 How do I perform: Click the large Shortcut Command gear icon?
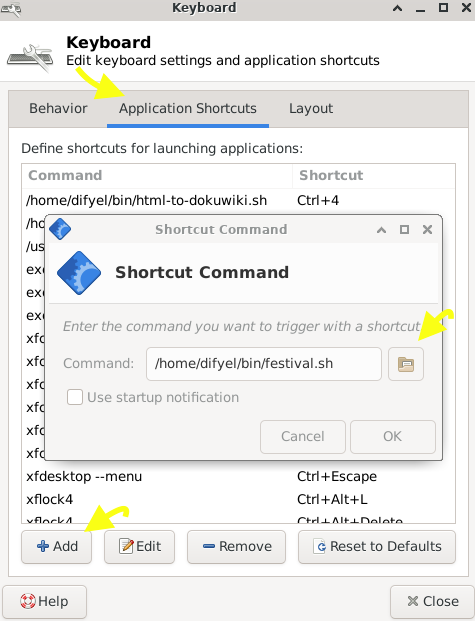point(79,273)
